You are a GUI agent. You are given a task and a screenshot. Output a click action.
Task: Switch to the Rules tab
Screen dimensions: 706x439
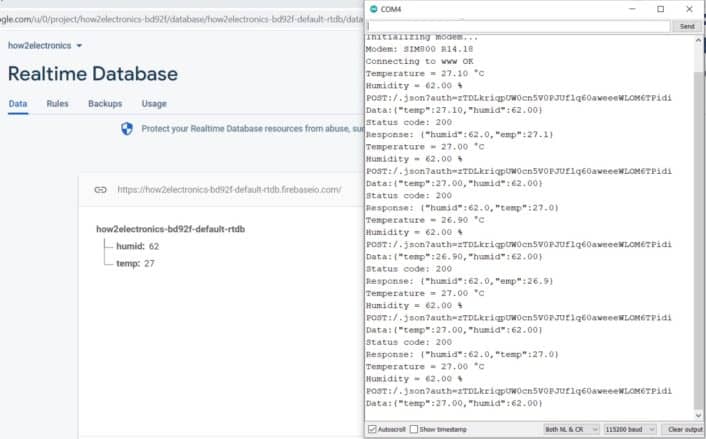(x=57, y=104)
